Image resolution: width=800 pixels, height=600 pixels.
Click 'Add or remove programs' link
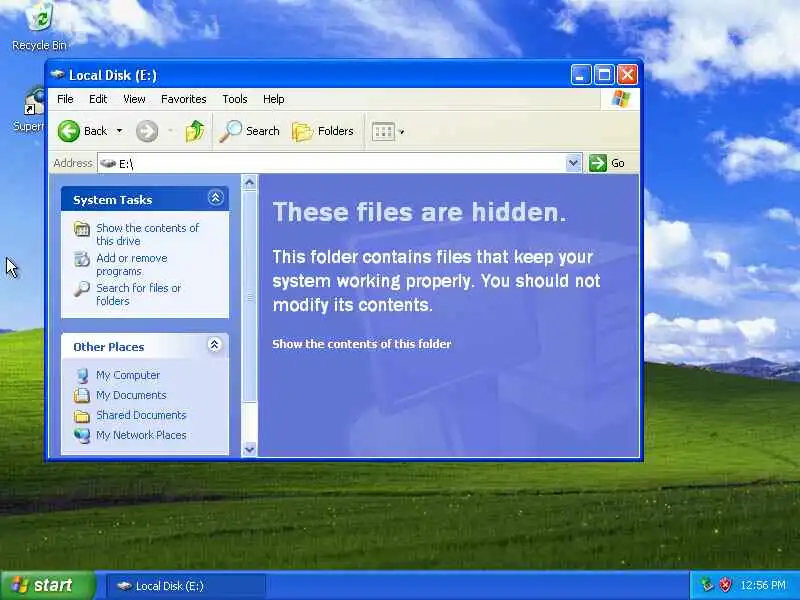(132, 264)
